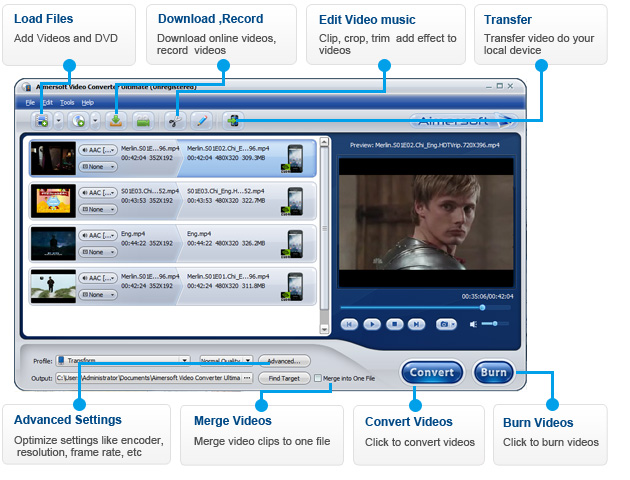Screen dimensions: 630x480
Task: Click the Add Files toolbar icon
Action: [x=42, y=121]
